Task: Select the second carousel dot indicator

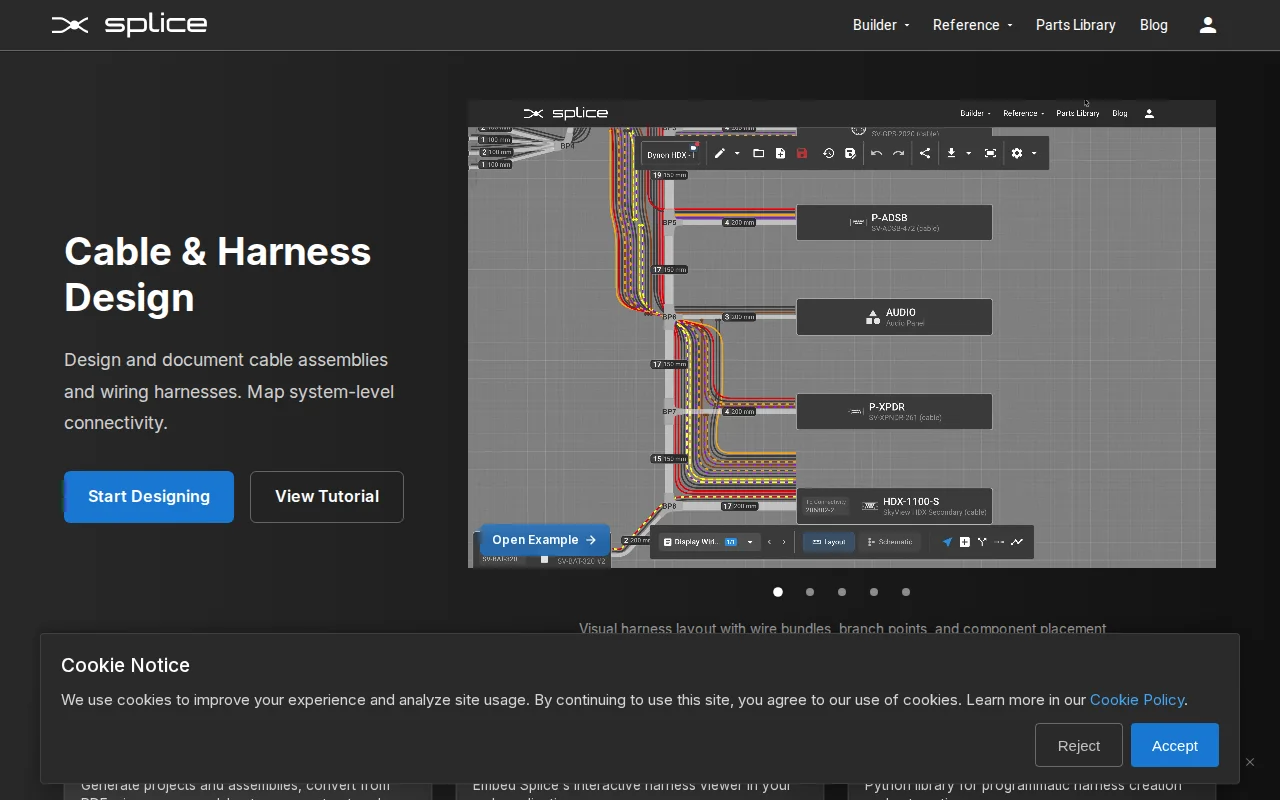Action: 810,592
